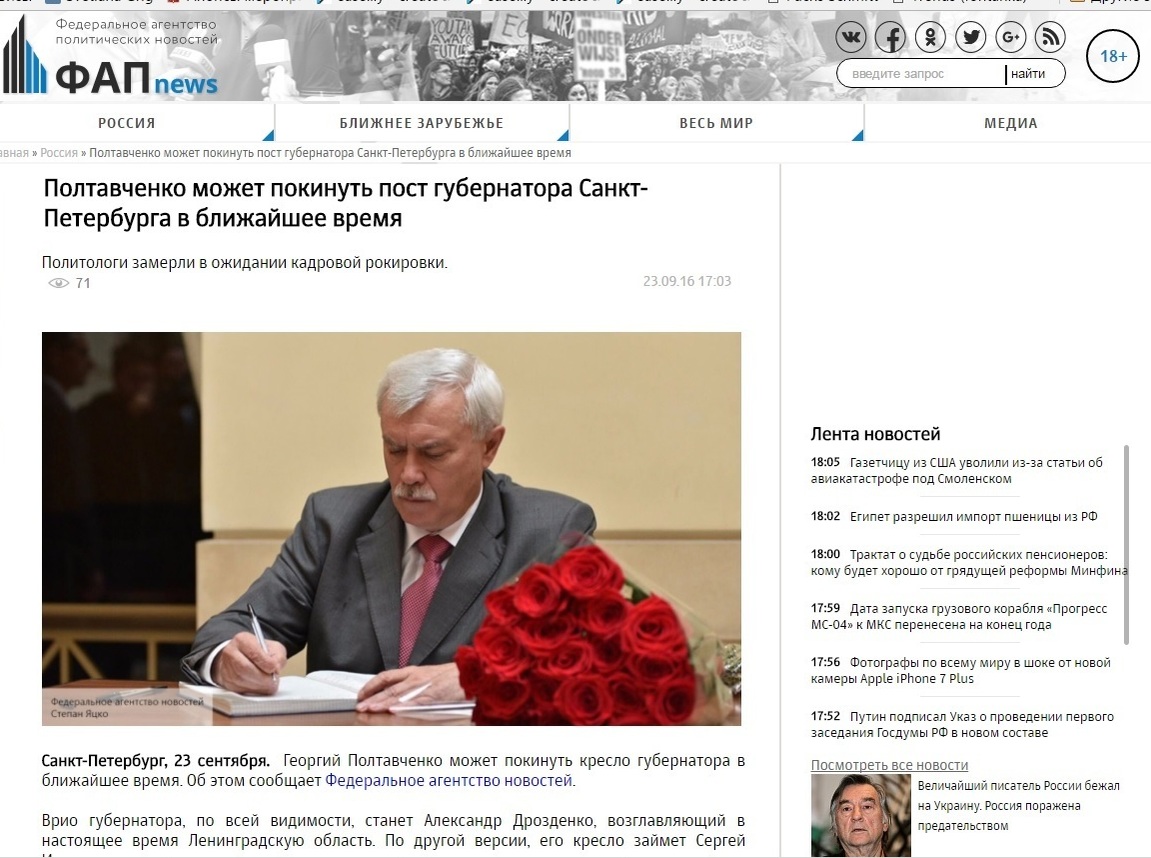This screenshot has height=858, width=1151.
Task: Open the RSS feed icon
Action: (x=1050, y=37)
